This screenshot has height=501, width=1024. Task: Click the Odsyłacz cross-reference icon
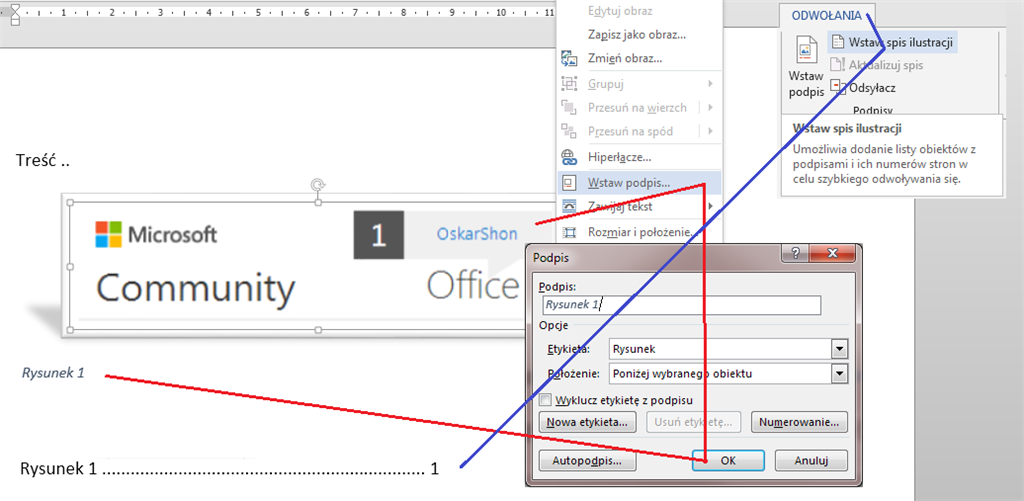[x=837, y=86]
